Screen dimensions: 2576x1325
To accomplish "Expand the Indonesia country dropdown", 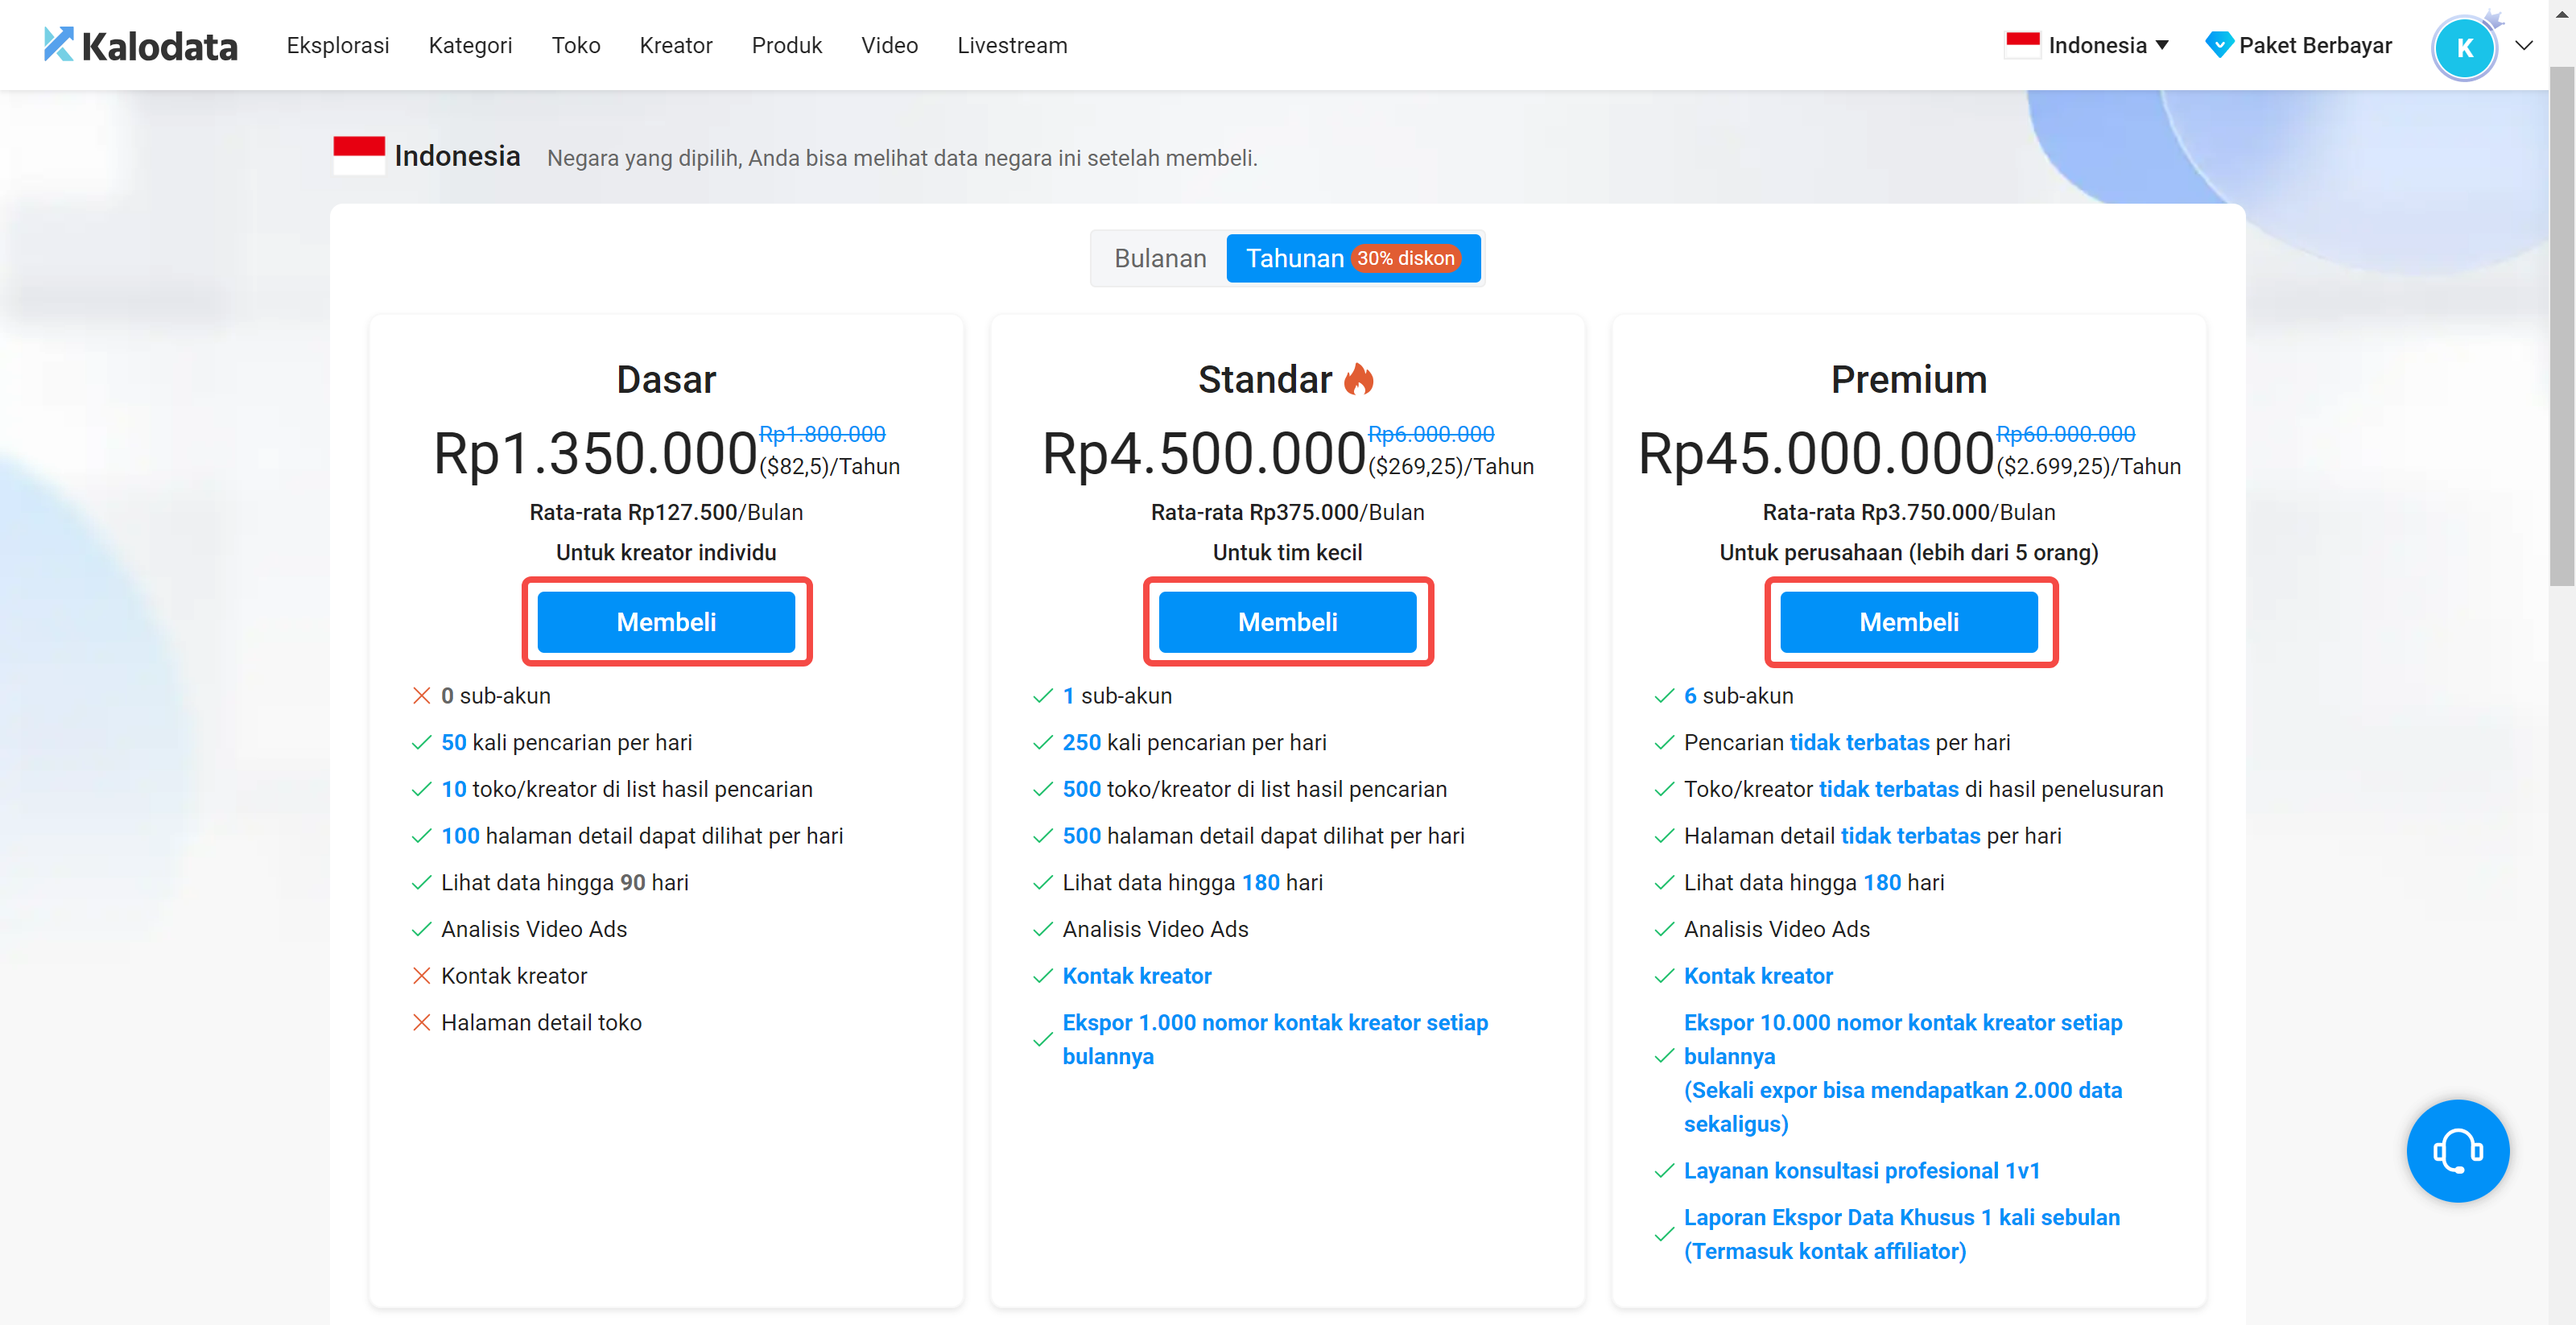I will (2162, 45).
